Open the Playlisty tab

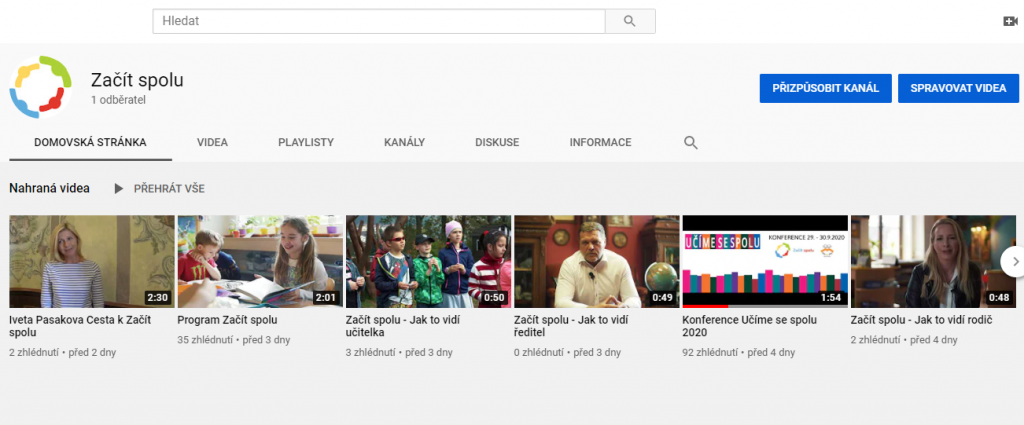306,143
